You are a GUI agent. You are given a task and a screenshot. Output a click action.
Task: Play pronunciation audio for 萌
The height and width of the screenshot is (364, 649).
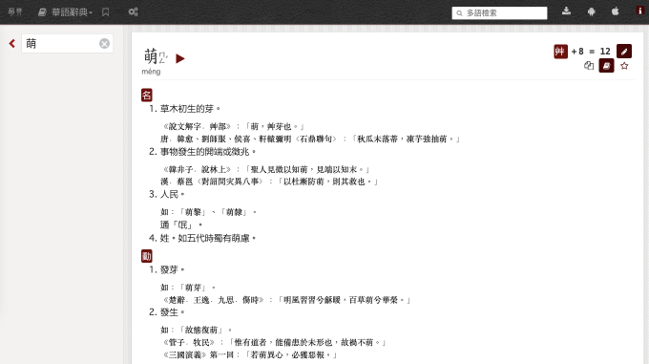click(x=180, y=58)
